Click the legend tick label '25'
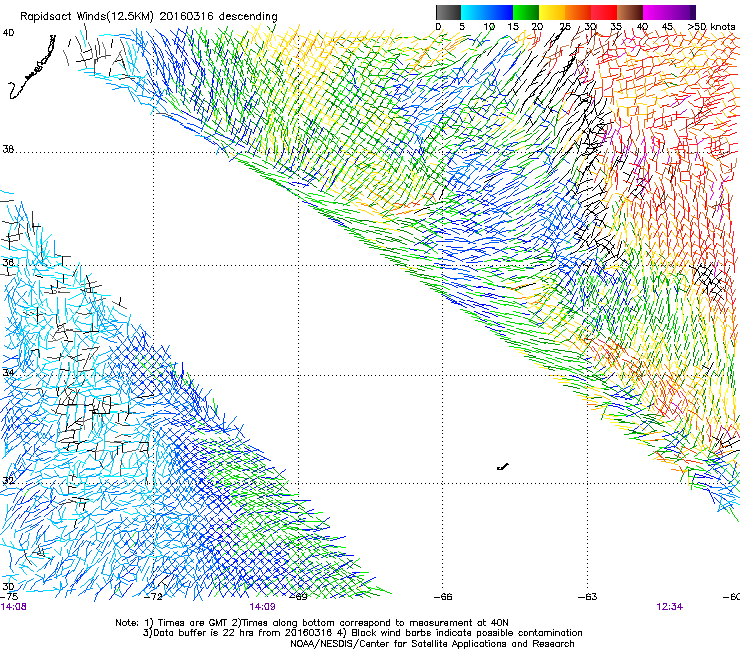This screenshot has width=740, height=650. pos(565,26)
